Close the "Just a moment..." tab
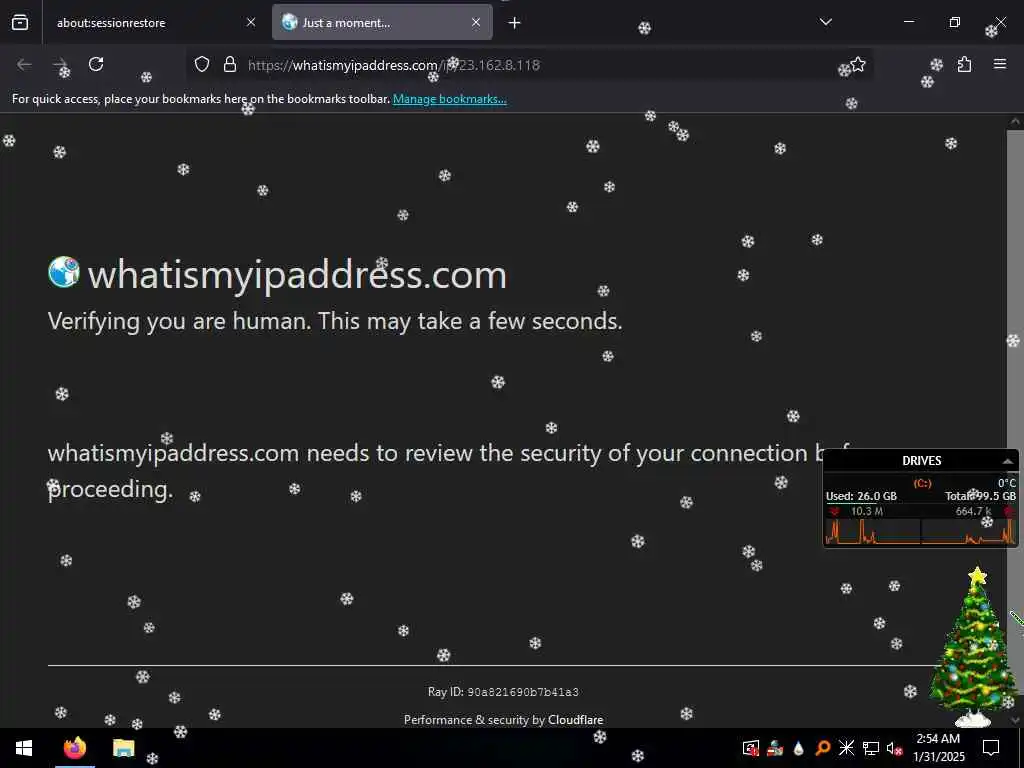The image size is (1024, 768). 476,22
